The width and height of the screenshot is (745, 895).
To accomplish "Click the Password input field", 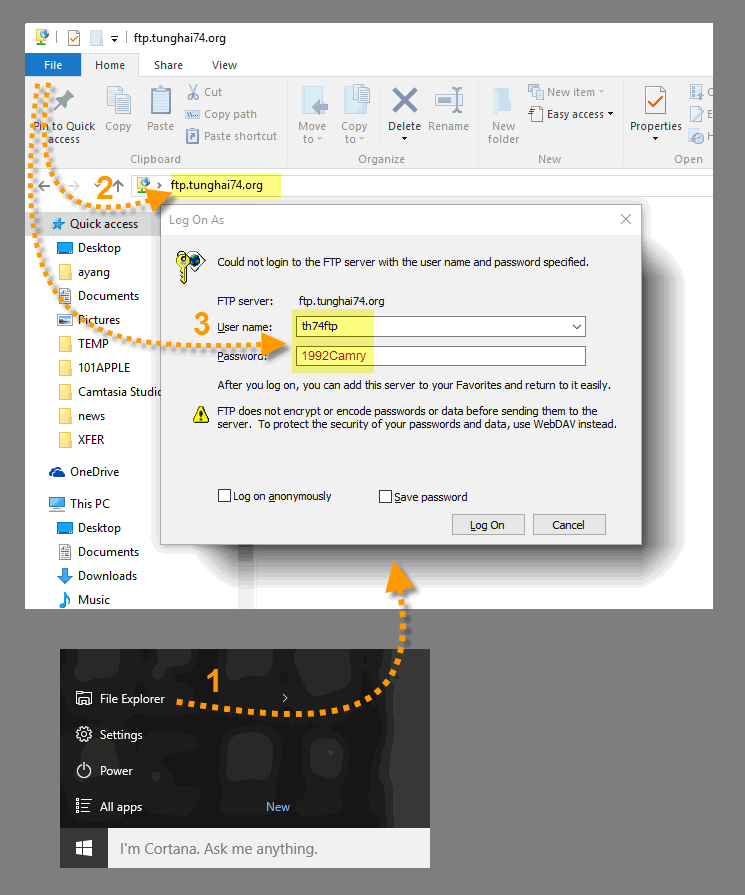I will click(x=441, y=356).
